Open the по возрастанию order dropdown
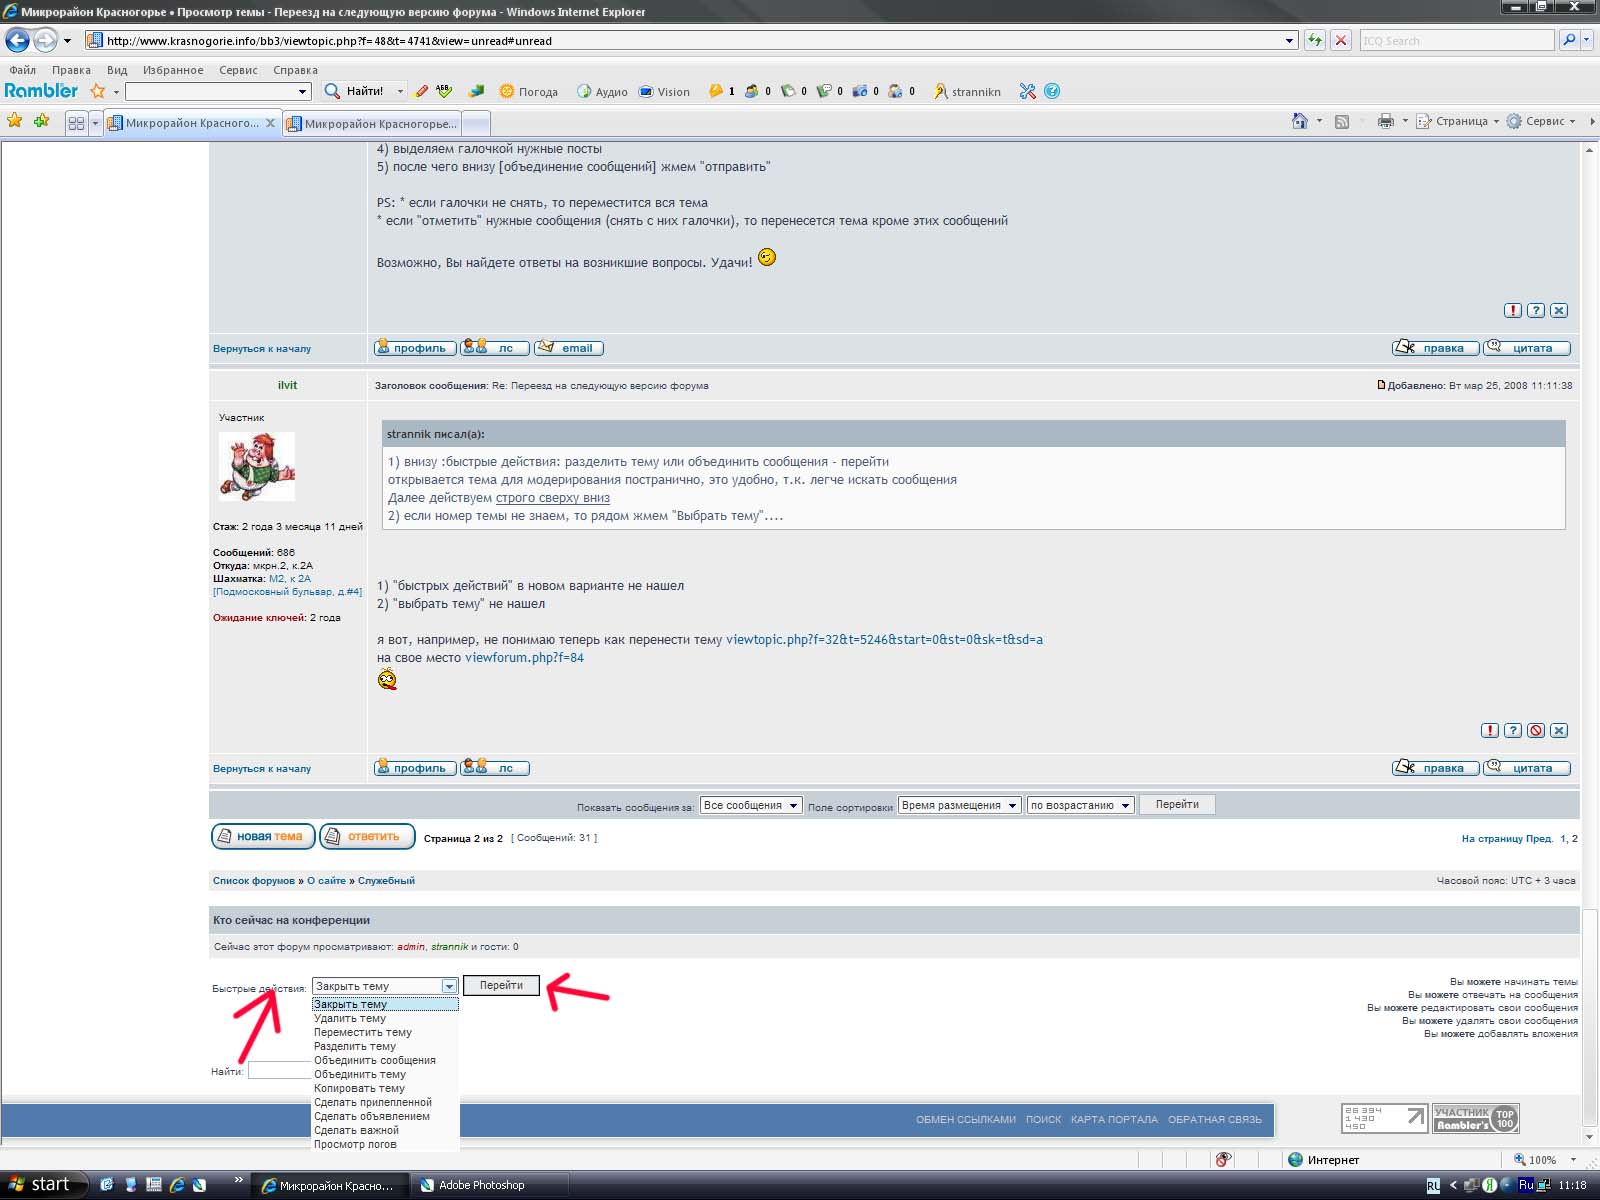1600x1200 pixels. pyautogui.click(x=1081, y=805)
